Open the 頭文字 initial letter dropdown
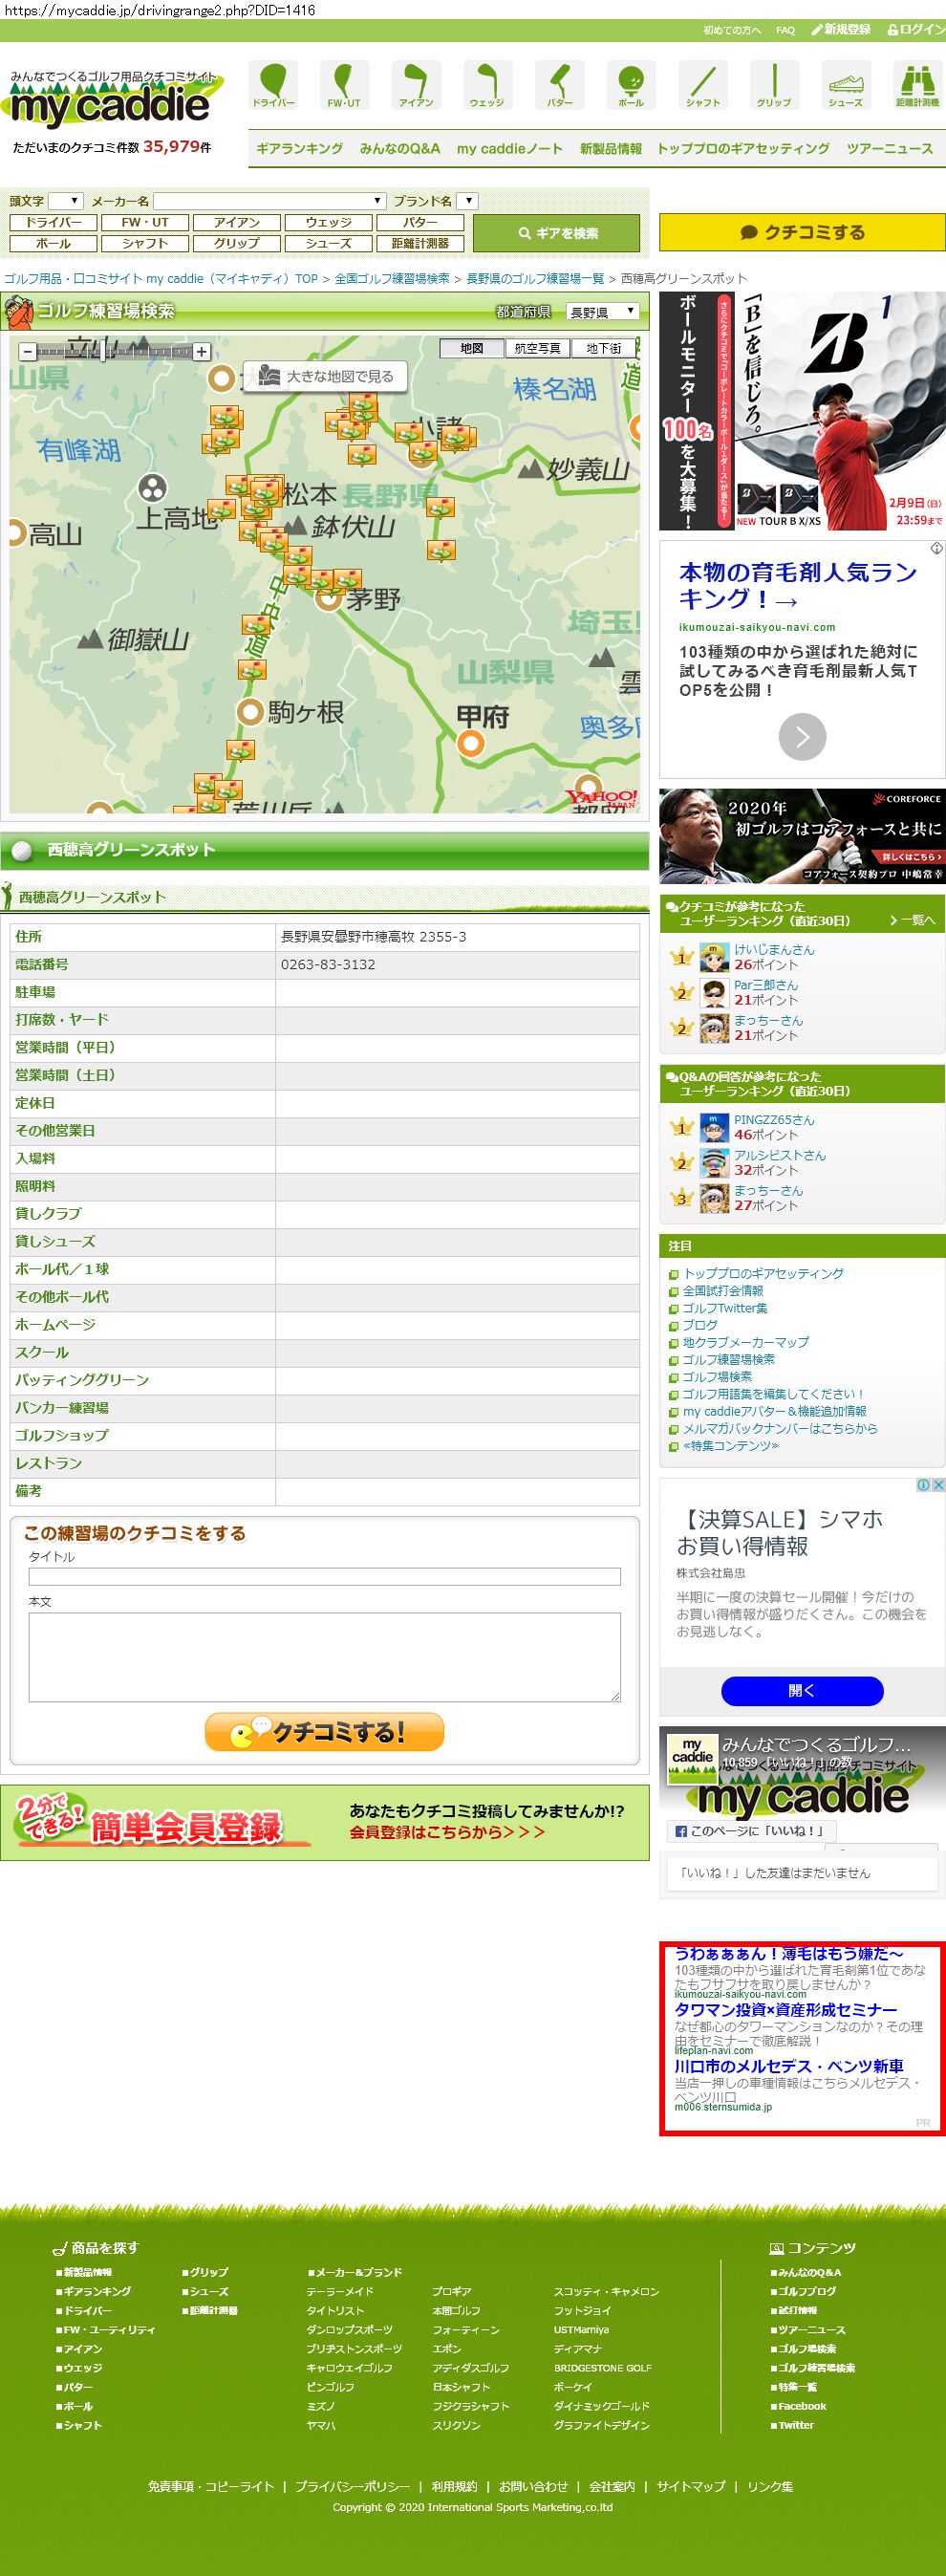 [x=66, y=201]
